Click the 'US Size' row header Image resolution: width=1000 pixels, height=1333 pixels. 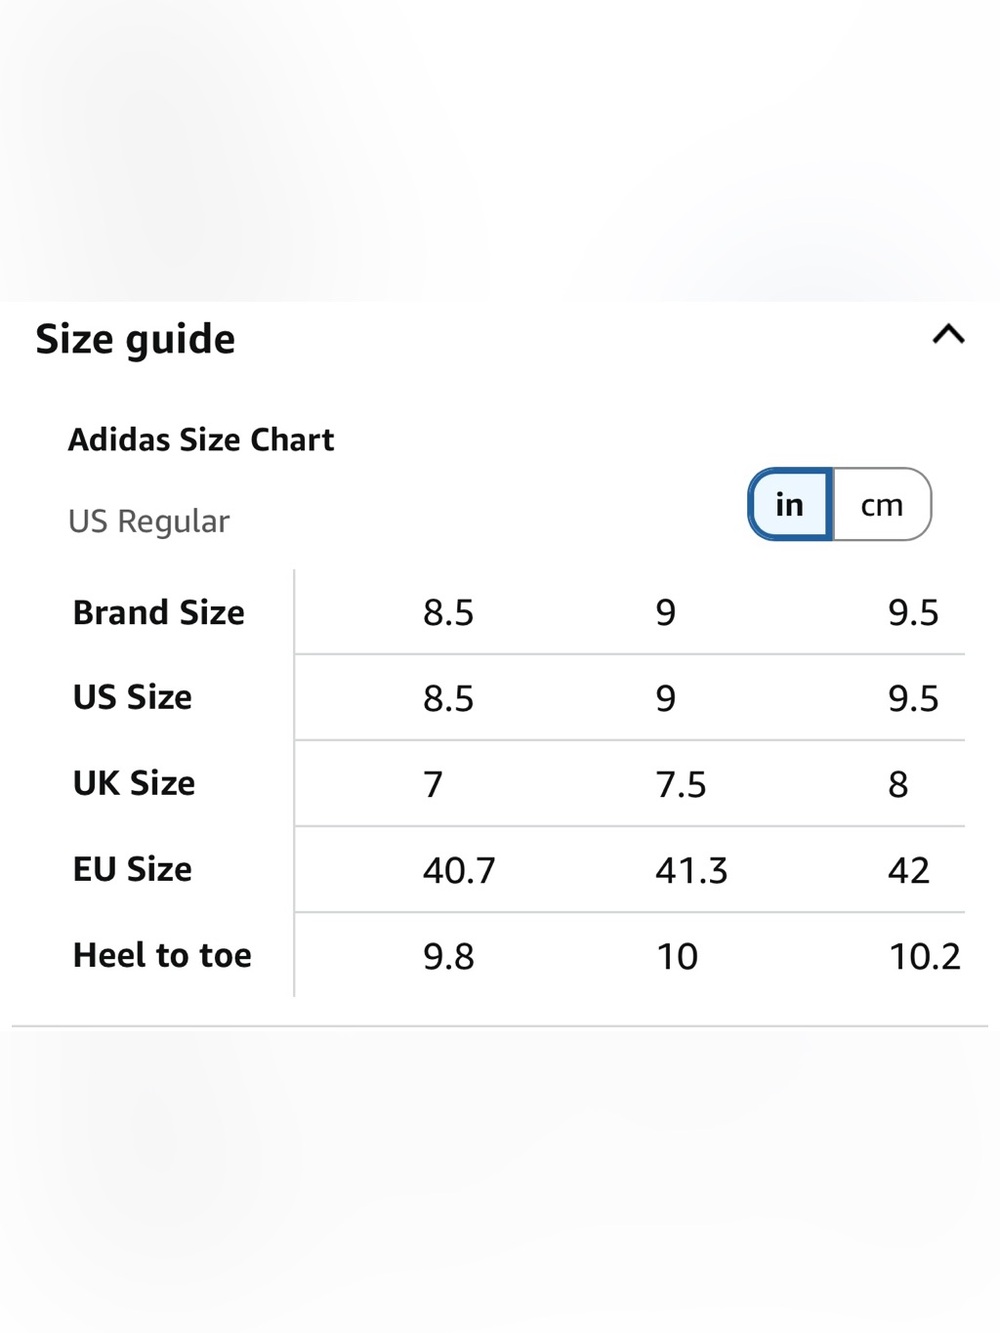[x=132, y=697]
